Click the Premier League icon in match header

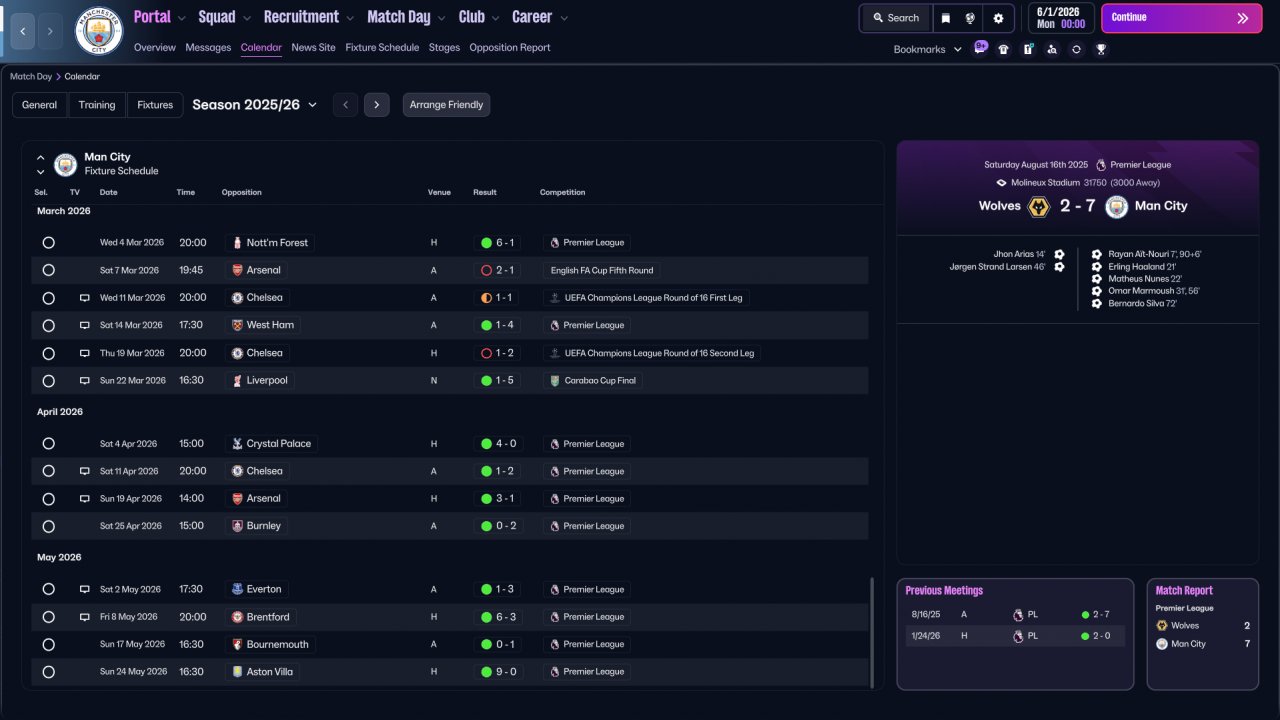coord(1101,165)
